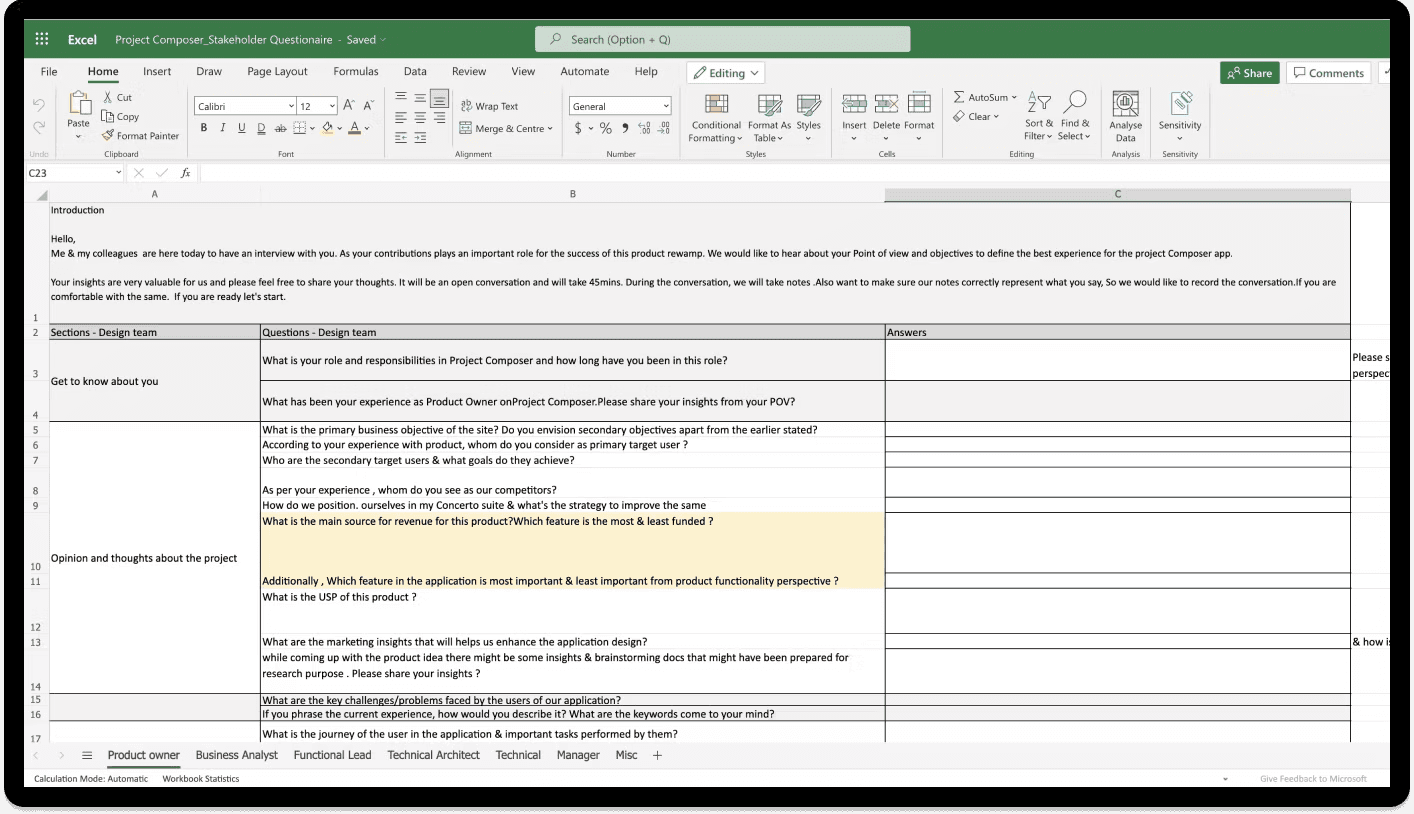This screenshot has height=814, width=1414.
Task: Toggle bold formatting
Action: point(204,128)
